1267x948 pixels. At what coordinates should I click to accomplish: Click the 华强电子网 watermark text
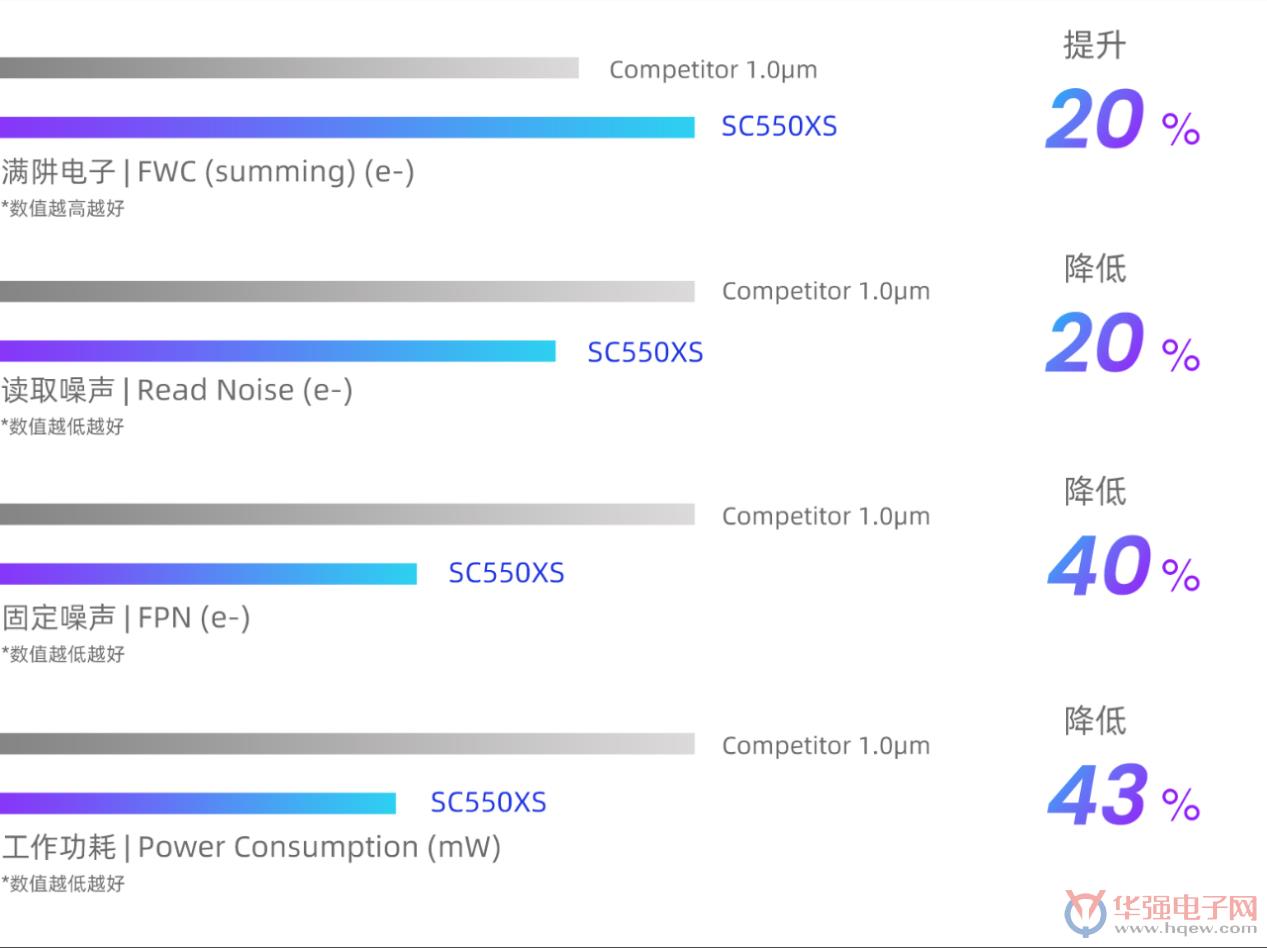(1186, 906)
